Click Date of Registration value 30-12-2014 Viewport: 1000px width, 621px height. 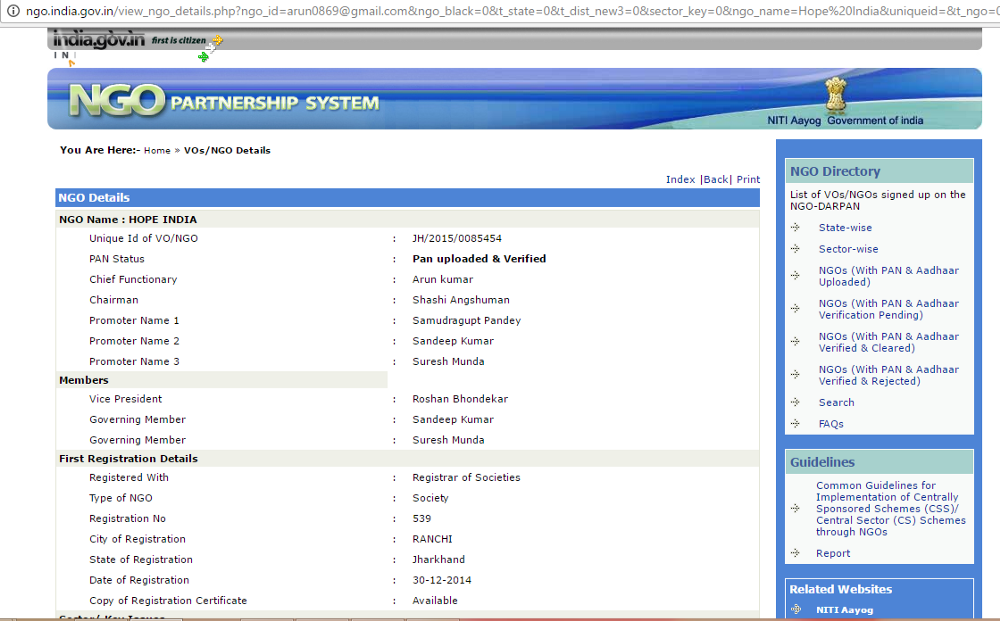pyautogui.click(x=441, y=580)
